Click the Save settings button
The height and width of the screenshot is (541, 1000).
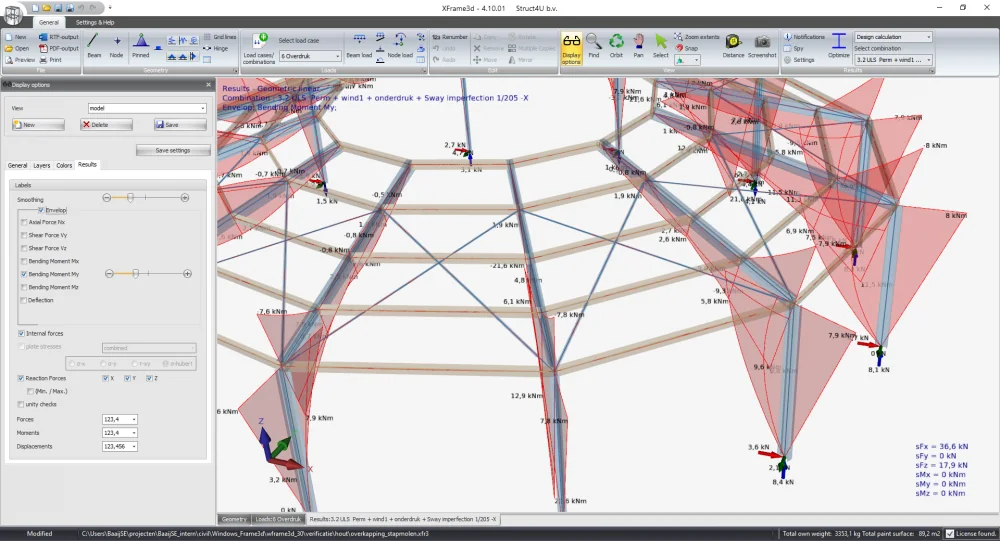(x=173, y=150)
